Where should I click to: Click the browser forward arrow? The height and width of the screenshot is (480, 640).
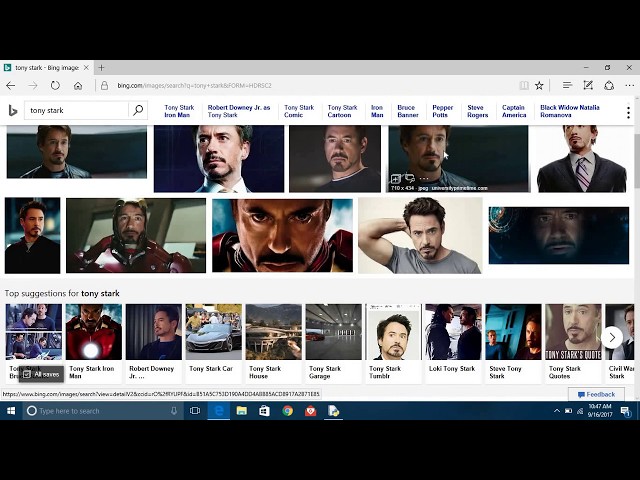pos(33,85)
